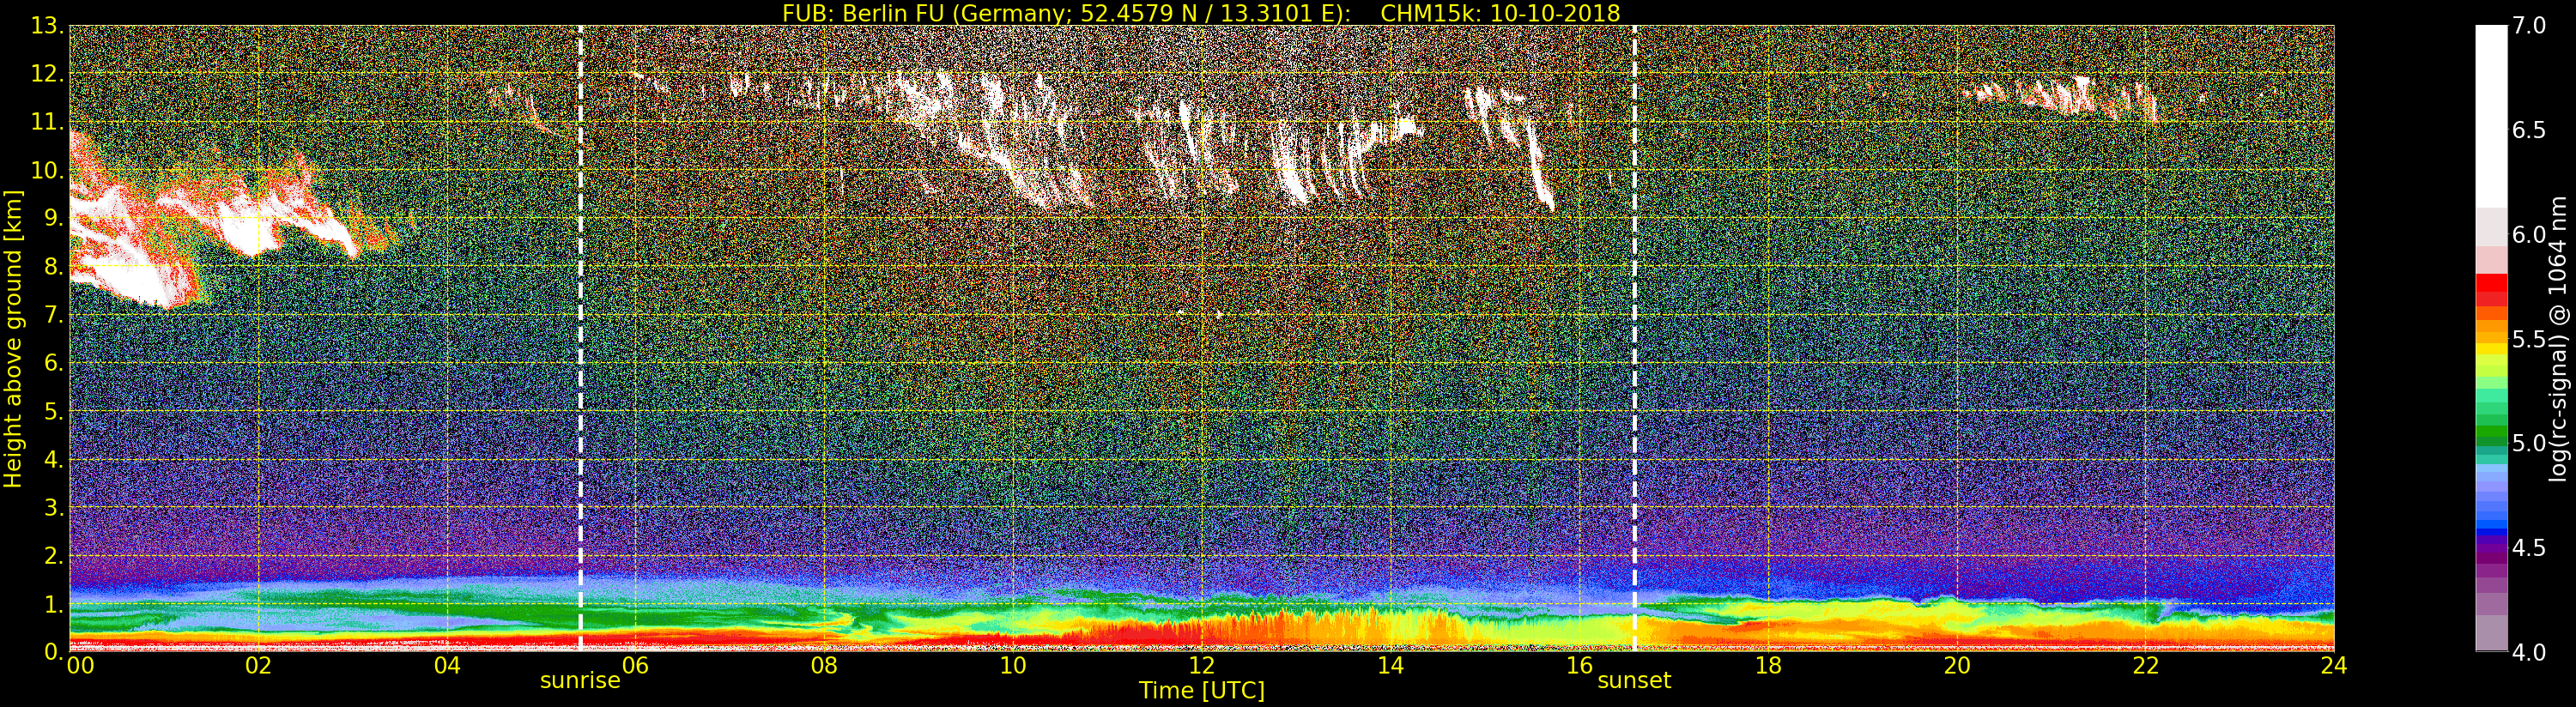Click the "7.0" colorbar tick label
This screenshot has width=2576, height=707.
(2529, 26)
